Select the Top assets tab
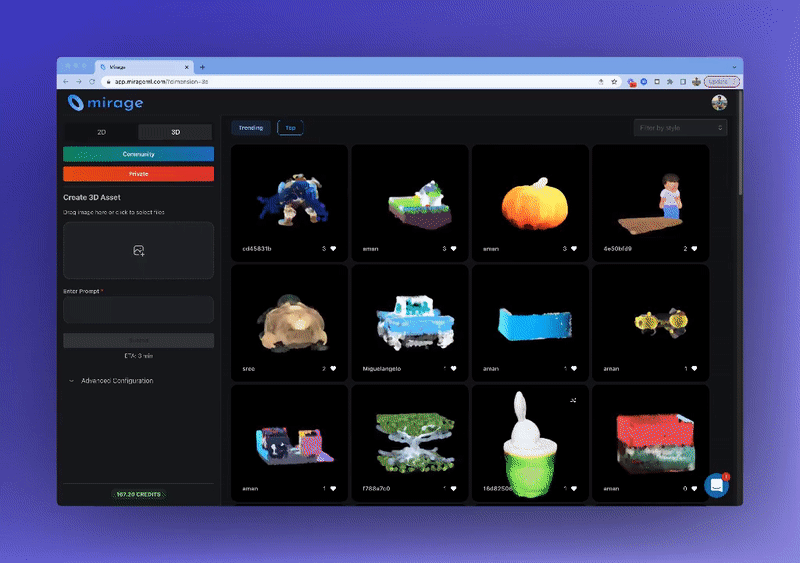The image size is (800, 563). pos(290,128)
